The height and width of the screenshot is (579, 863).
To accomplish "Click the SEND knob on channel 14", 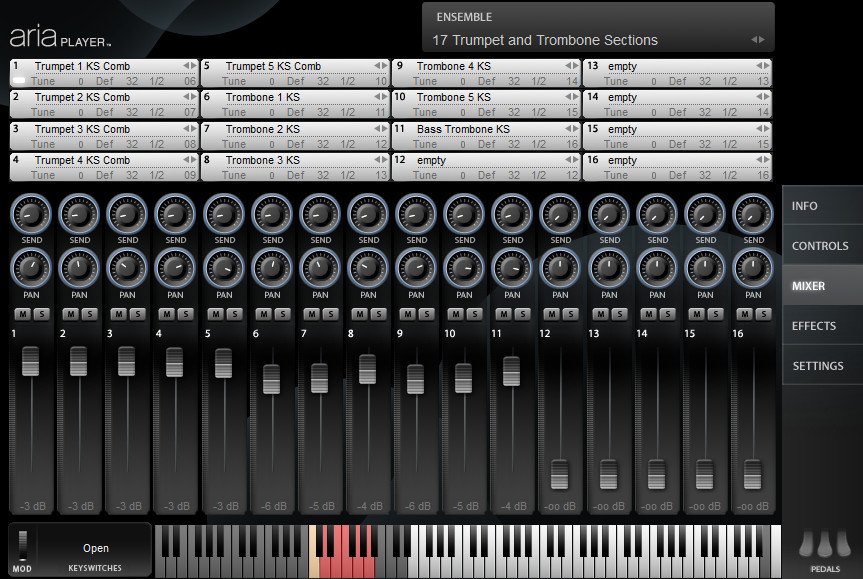I will pos(657,214).
